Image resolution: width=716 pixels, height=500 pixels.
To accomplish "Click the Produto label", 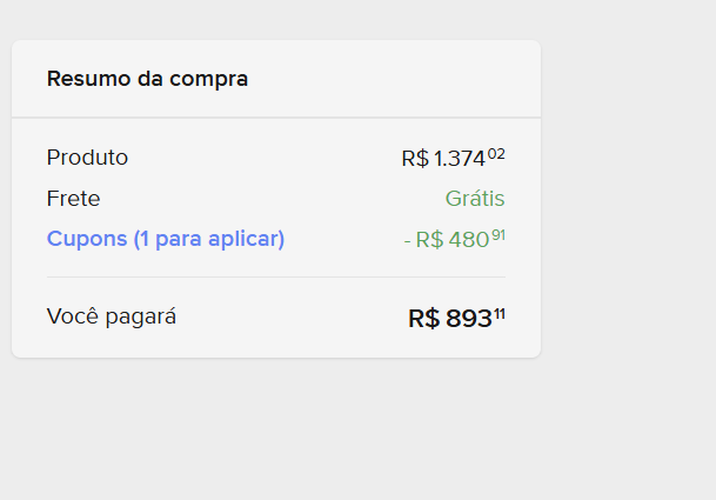I will click(87, 157).
